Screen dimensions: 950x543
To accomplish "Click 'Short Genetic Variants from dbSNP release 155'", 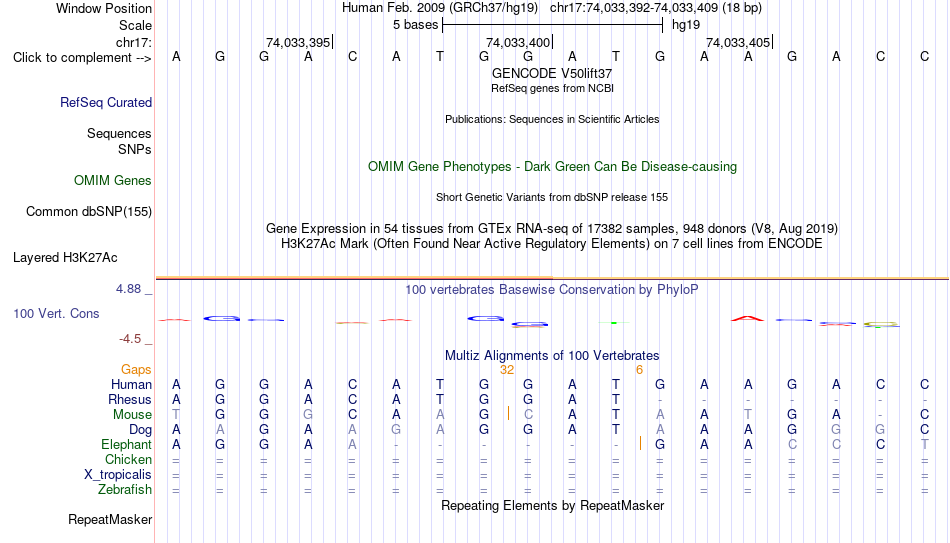I will point(552,198).
